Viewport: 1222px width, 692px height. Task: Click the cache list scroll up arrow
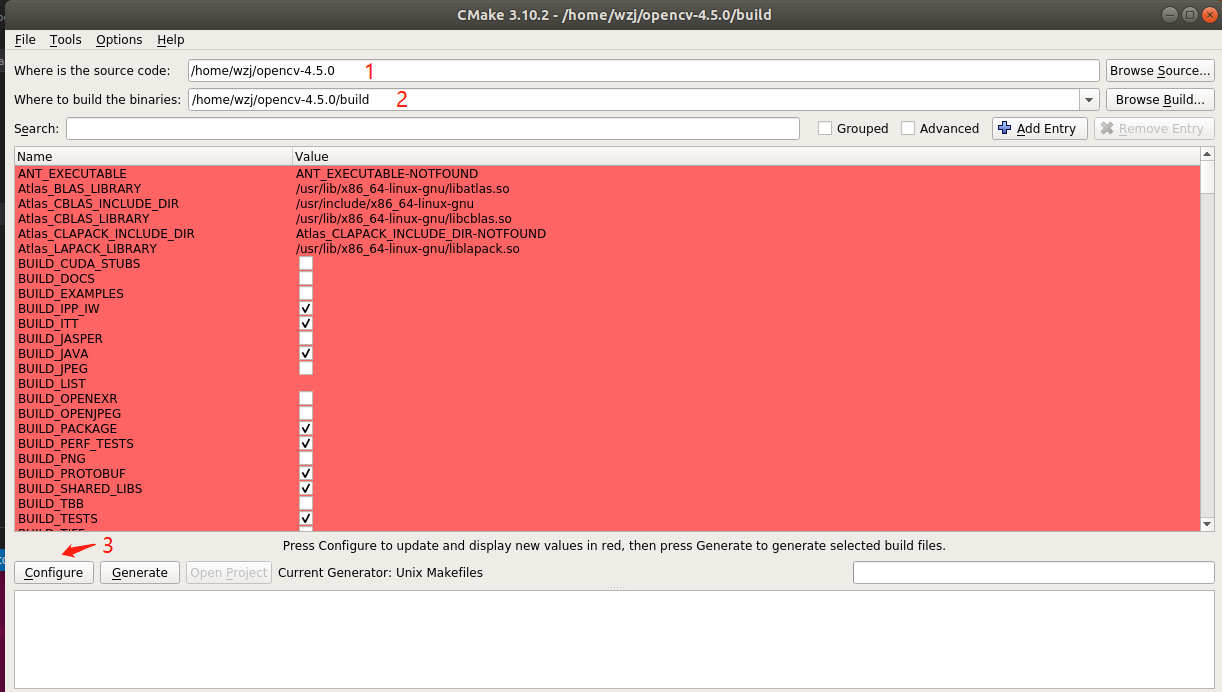point(1207,154)
